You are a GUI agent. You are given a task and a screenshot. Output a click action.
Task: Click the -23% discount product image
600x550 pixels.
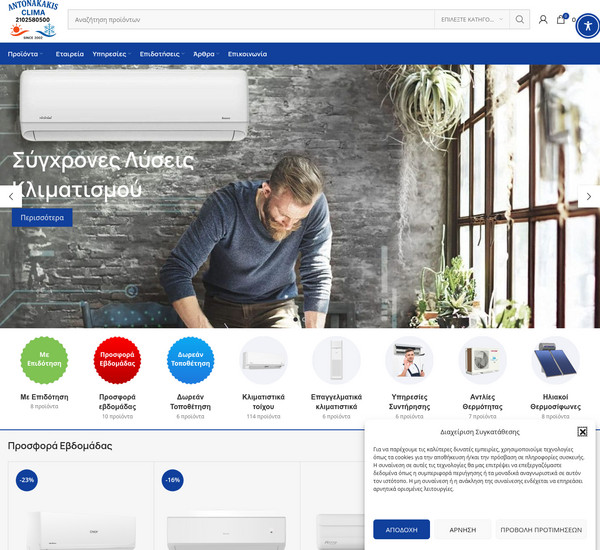click(x=81, y=530)
